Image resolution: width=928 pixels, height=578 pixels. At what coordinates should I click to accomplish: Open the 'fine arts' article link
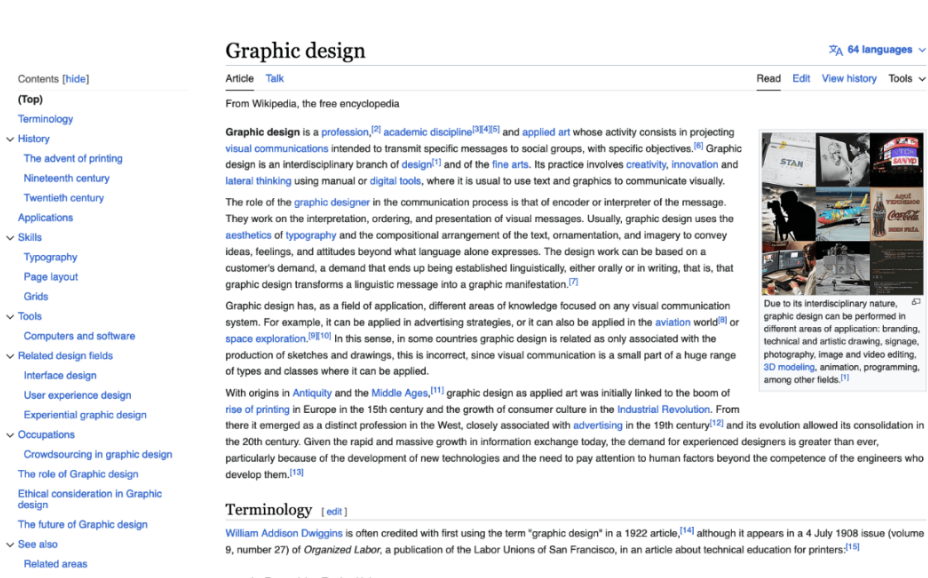click(510, 164)
